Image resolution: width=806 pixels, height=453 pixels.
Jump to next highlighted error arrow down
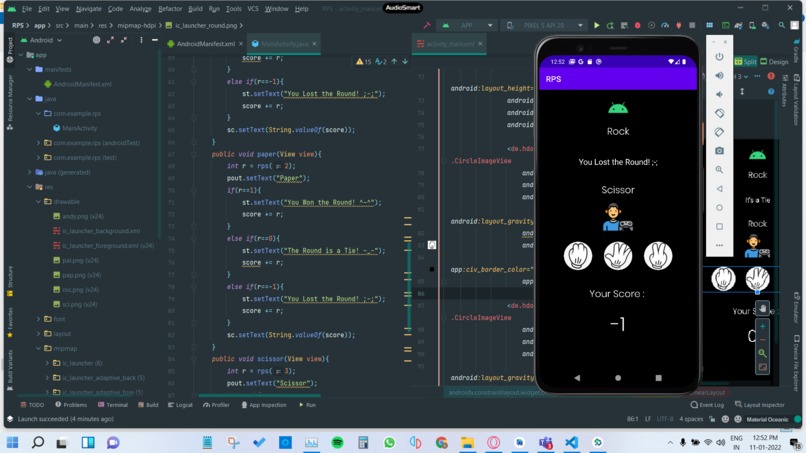[405, 61]
